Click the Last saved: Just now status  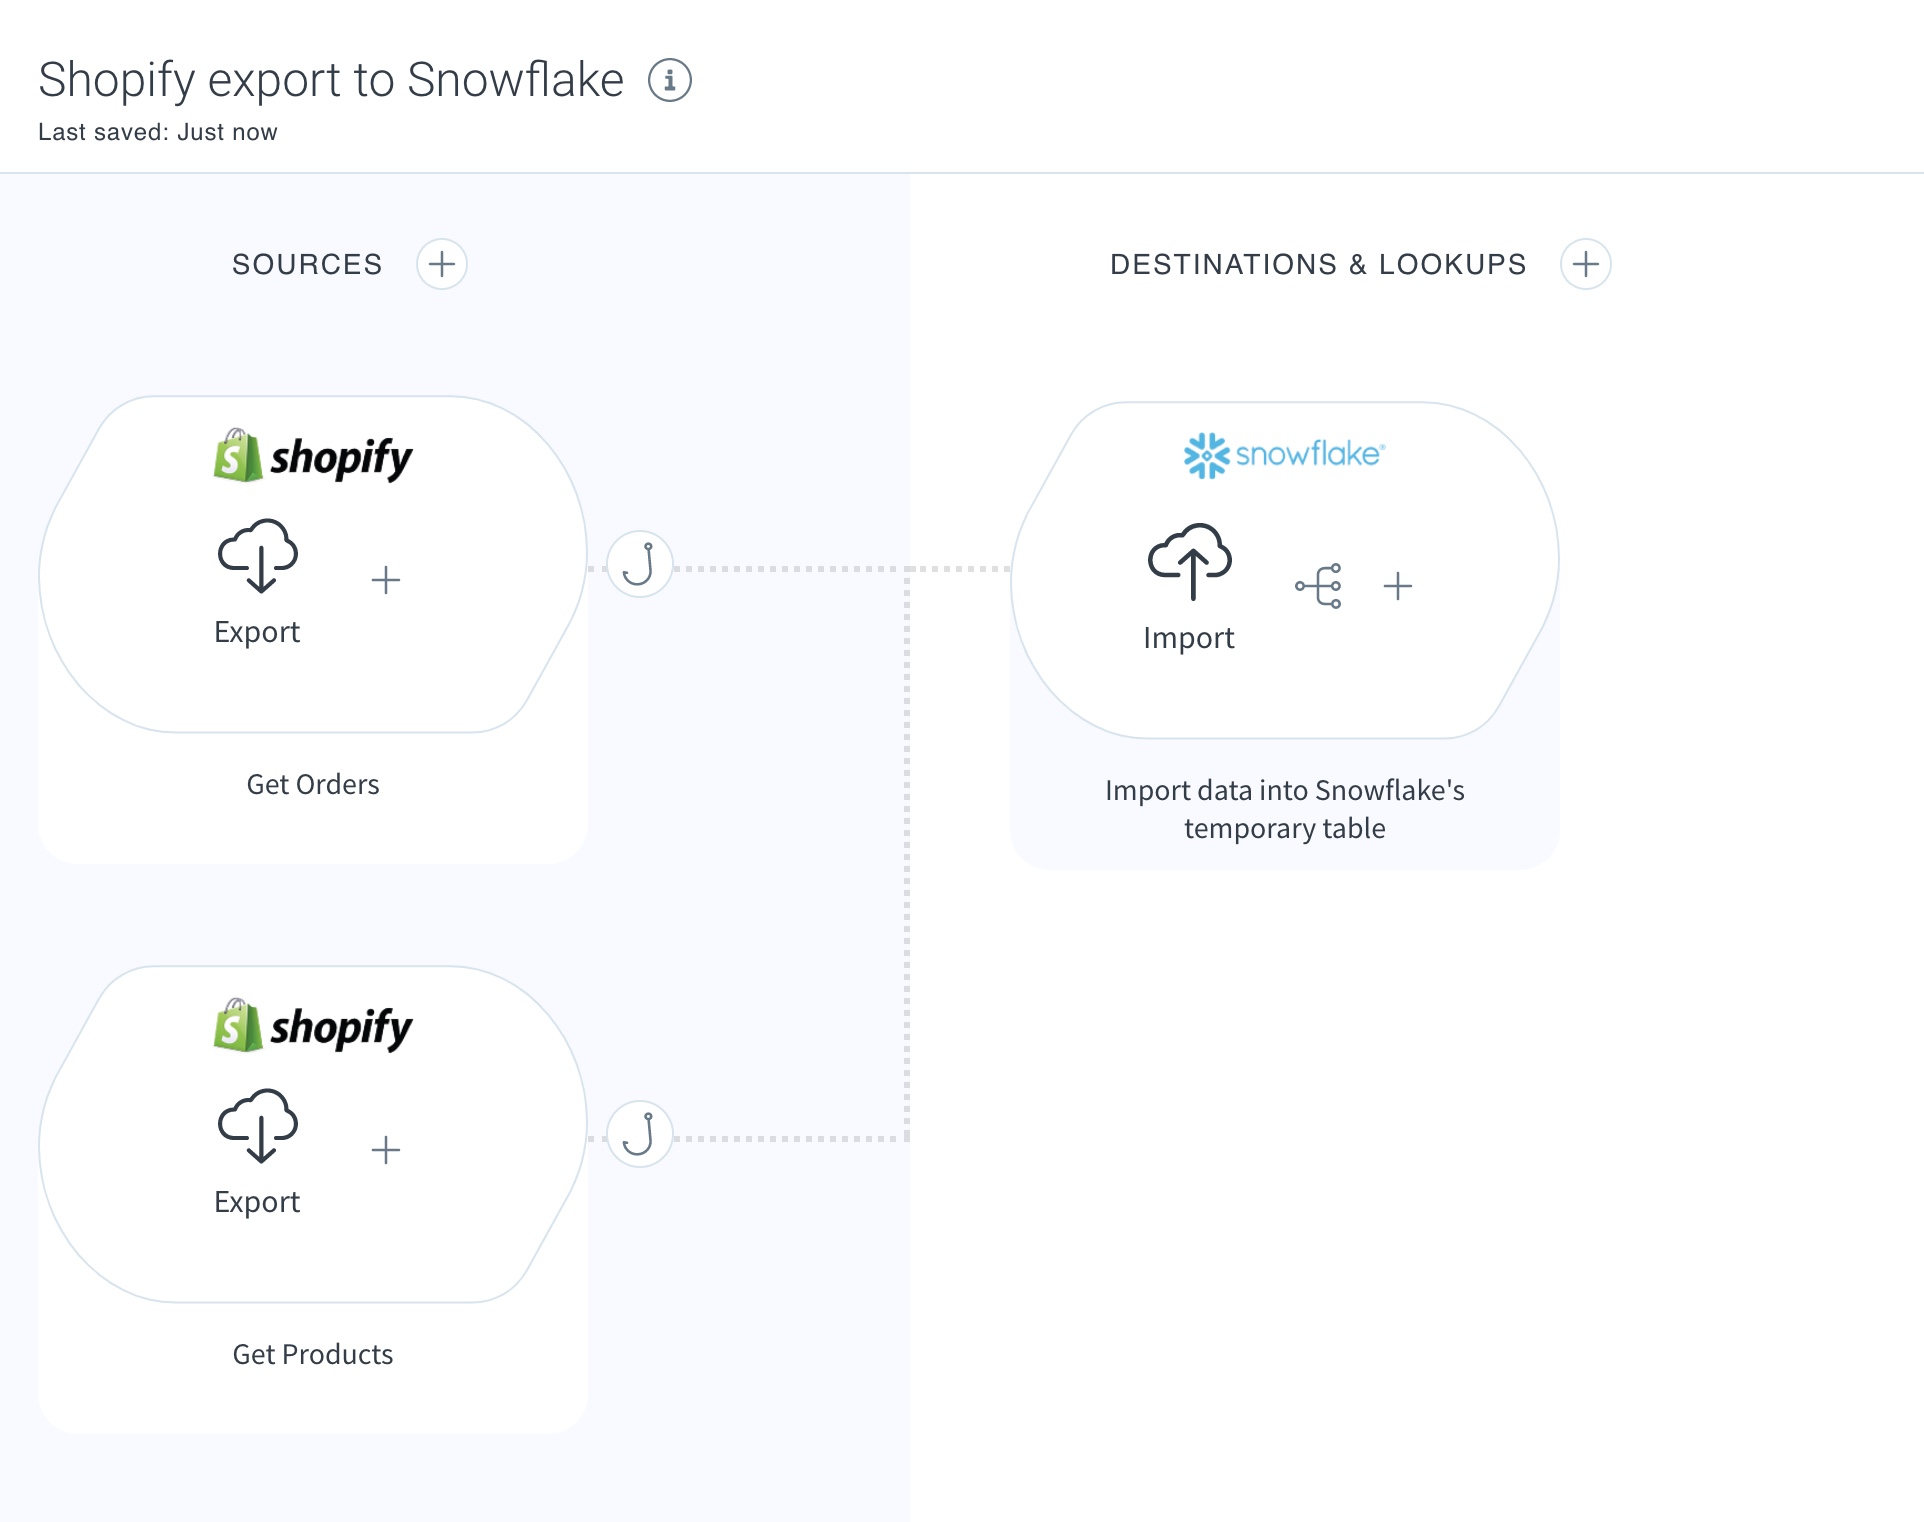coord(158,132)
